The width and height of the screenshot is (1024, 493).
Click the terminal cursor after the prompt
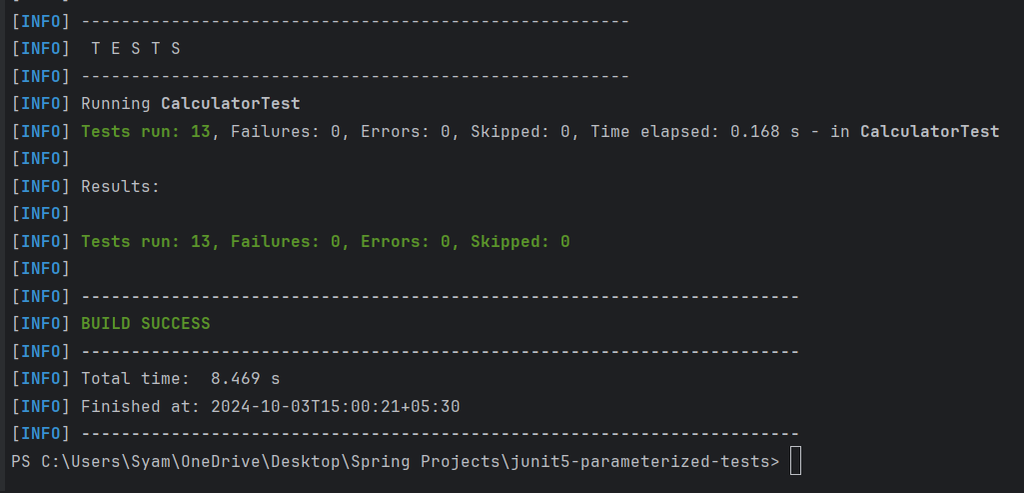click(795, 461)
